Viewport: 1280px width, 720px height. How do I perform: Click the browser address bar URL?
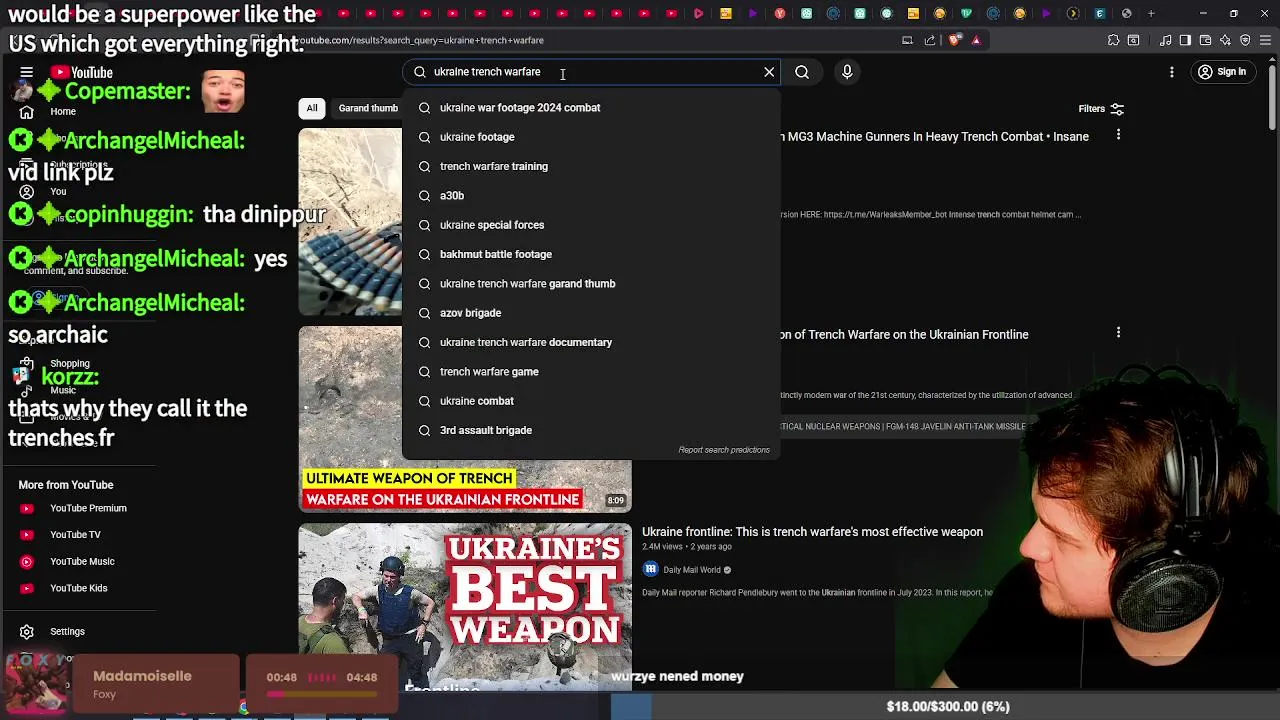[420, 40]
